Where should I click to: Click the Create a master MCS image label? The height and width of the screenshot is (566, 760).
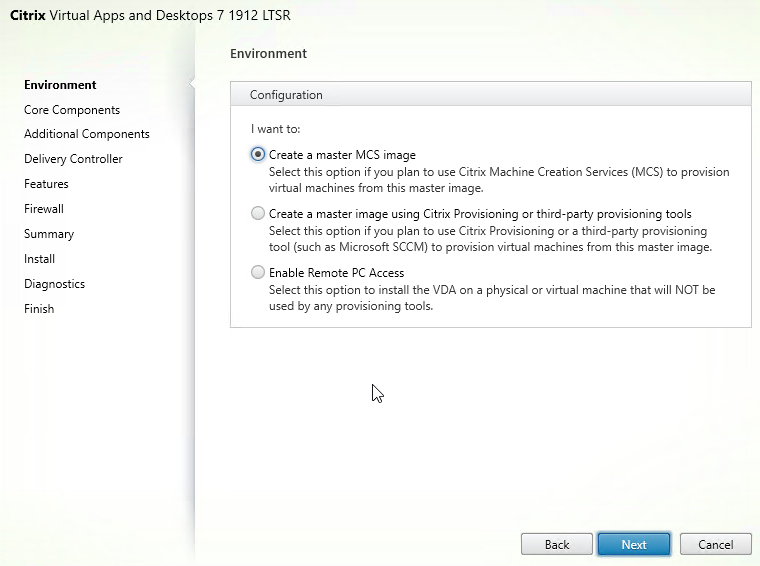click(342, 155)
